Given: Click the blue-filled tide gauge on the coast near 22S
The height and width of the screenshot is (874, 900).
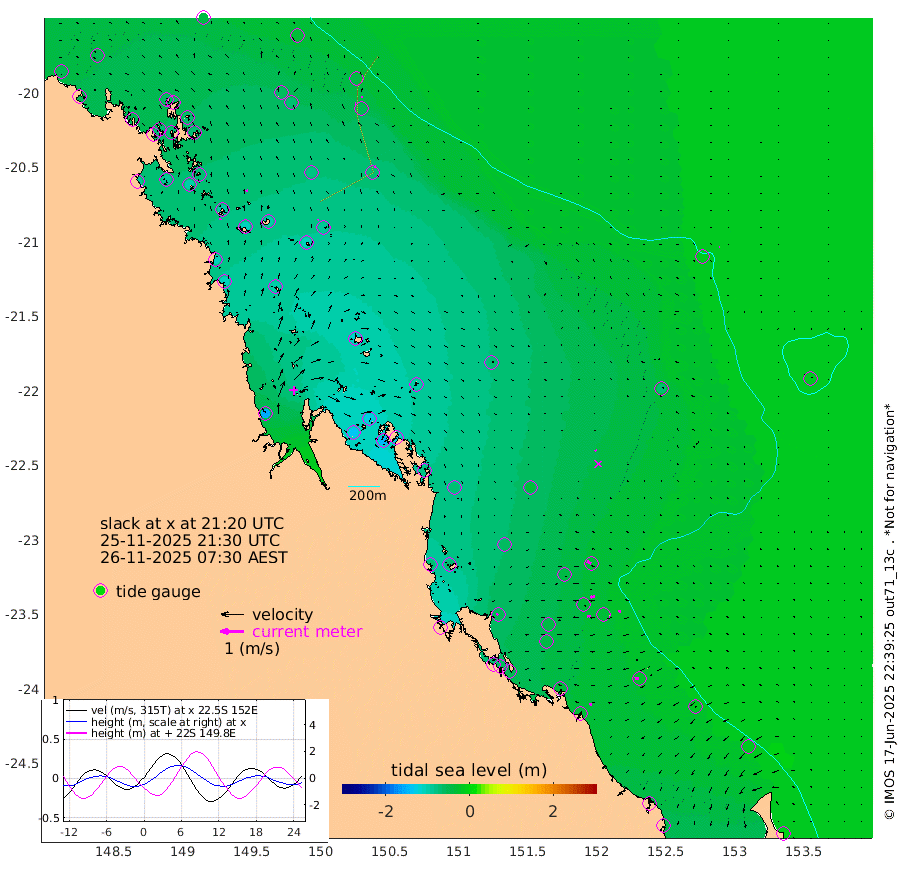Looking at the screenshot, I should [x=265, y=413].
